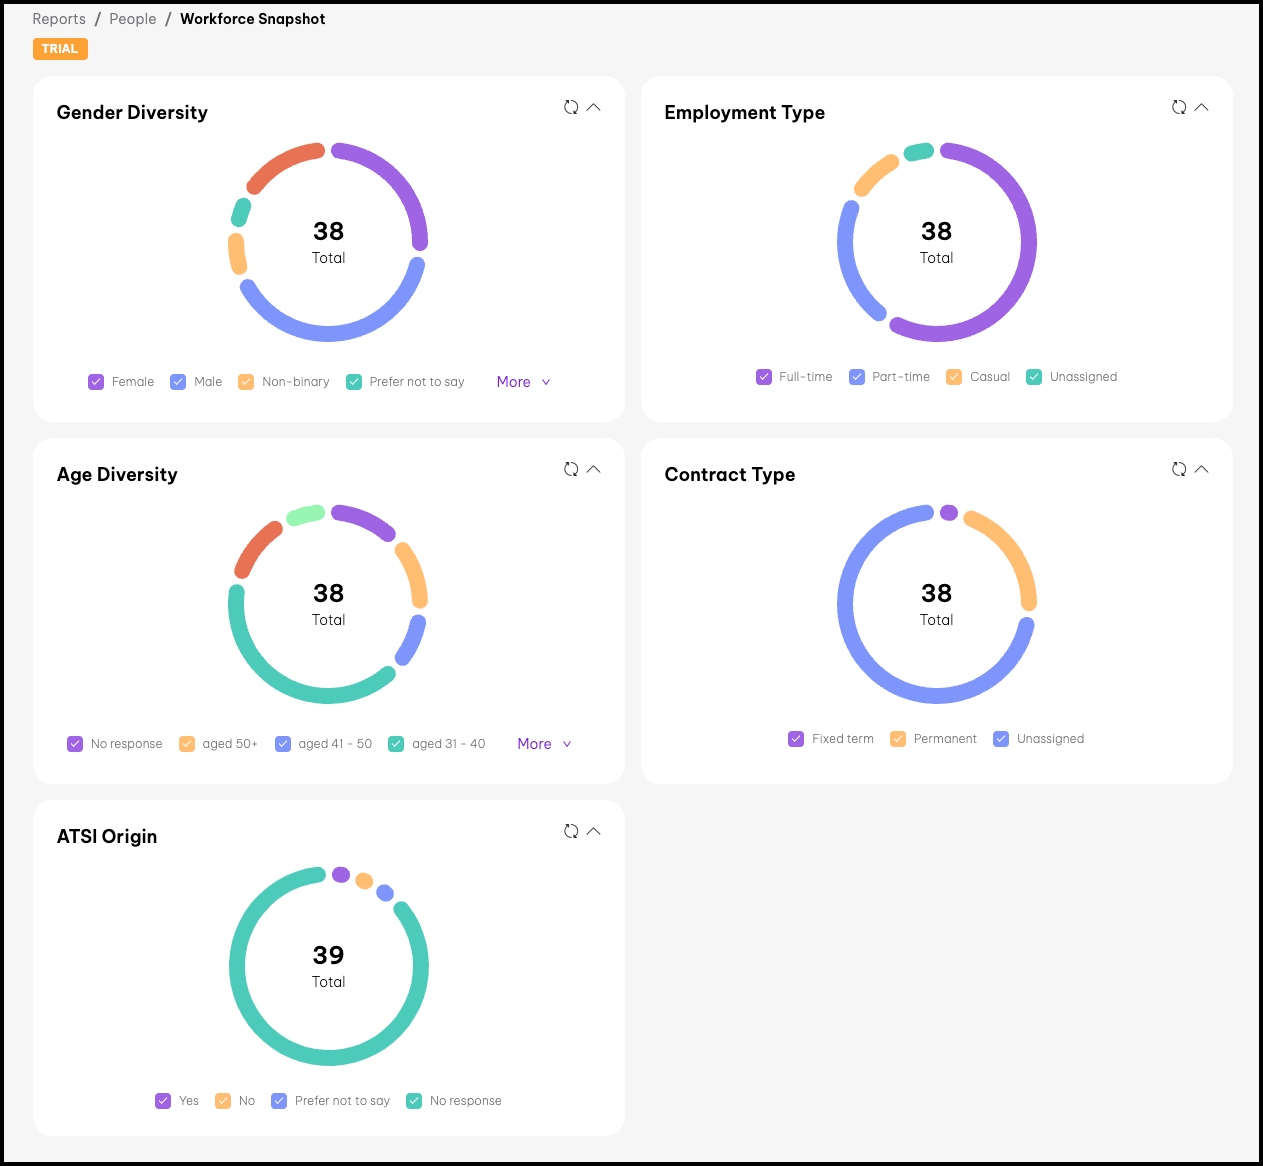Refresh the Contract Type chart
Image resolution: width=1263 pixels, height=1166 pixels.
coord(1179,469)
